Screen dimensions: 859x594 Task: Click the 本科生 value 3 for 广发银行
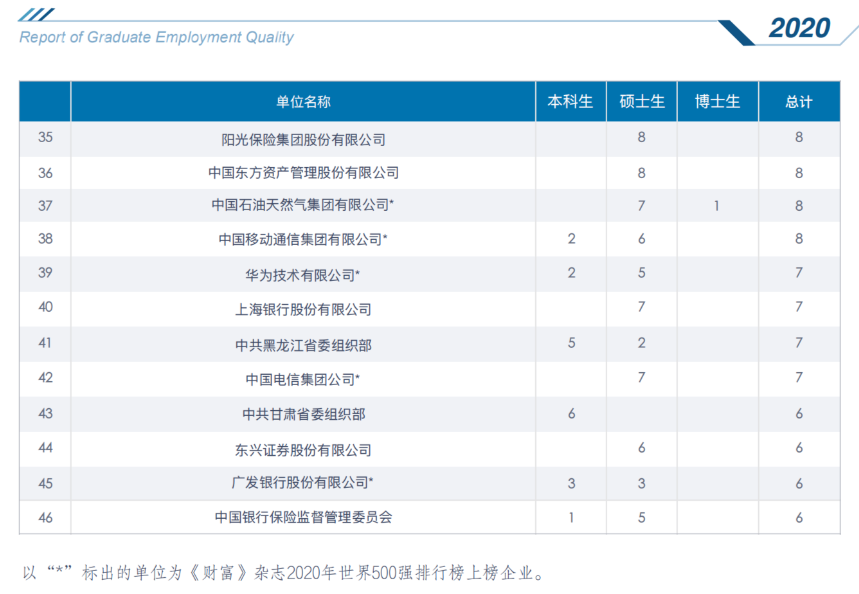pyautogui.click(x=571, y=483)
